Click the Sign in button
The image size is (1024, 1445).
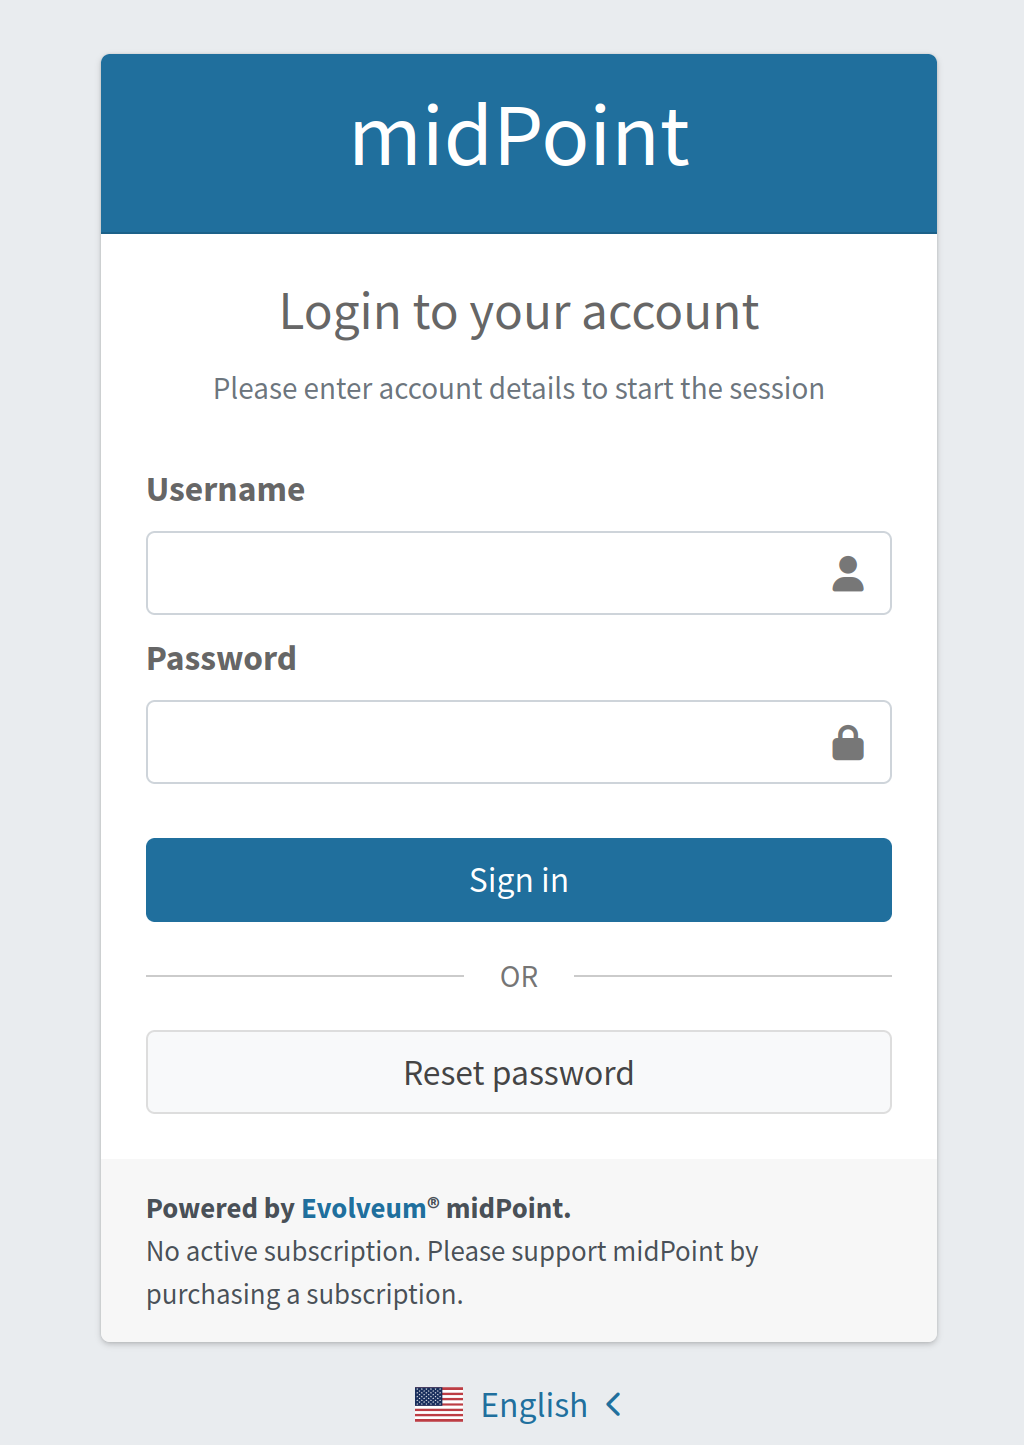(518, 879)
